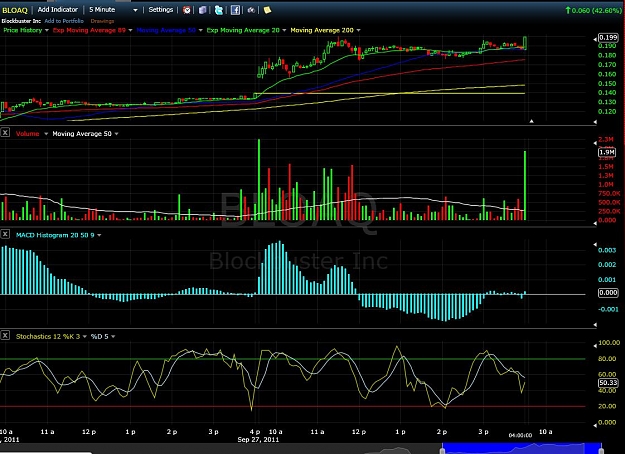Image resolution: width=625 pixels, height=454 pixels.
Task: Click the binoculars watch icon
Action: (251, 10)
